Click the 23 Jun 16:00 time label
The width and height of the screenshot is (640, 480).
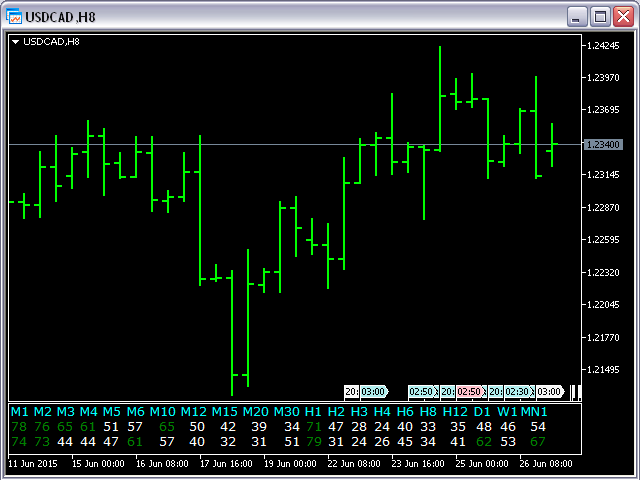click(x=418, y=464)
